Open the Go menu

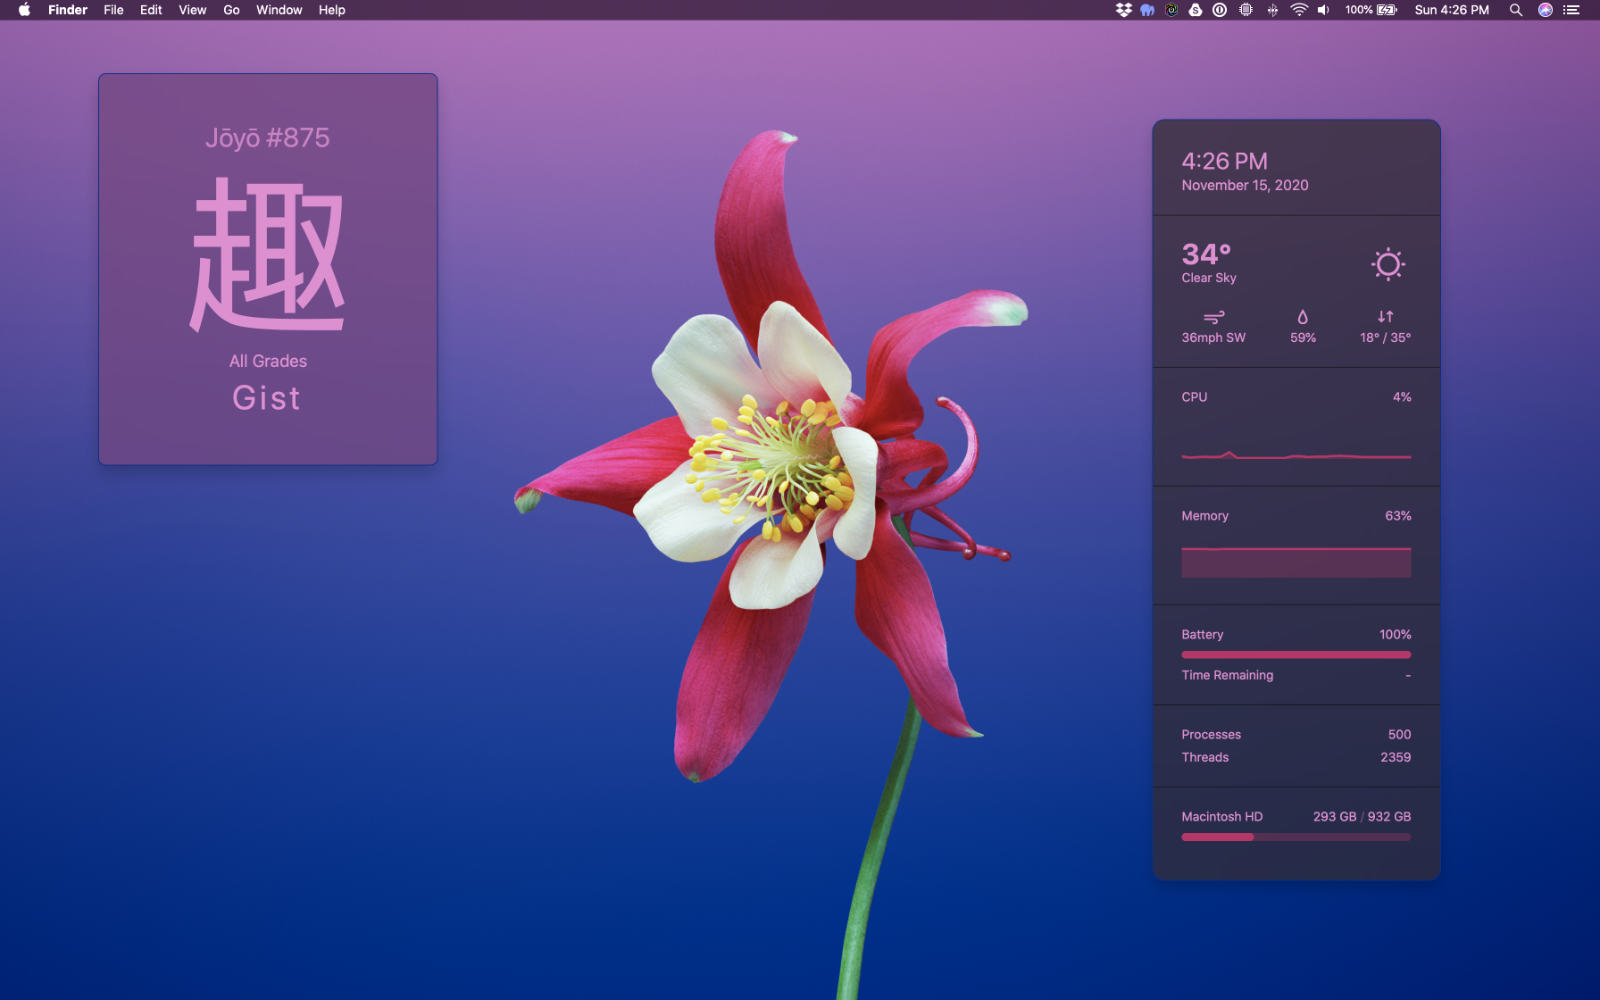(x=231, y=10)
